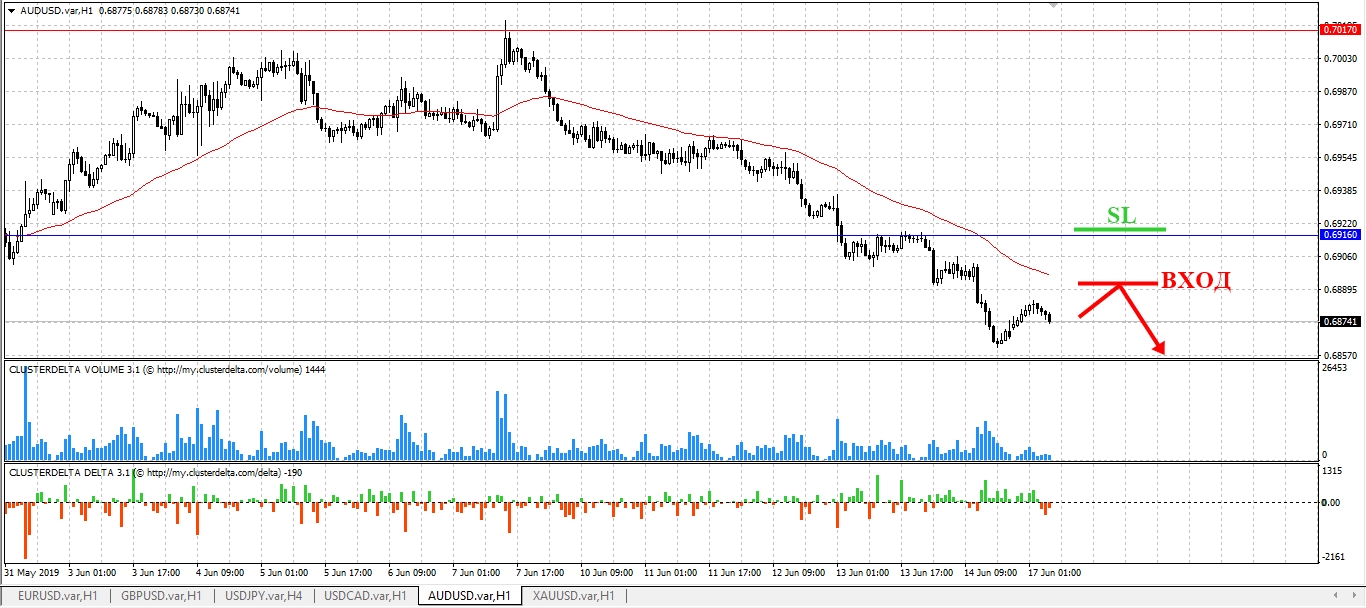
Task: Click the arrow beside the AUDUSD.var,H1 chart title
Action: (11, 10)
